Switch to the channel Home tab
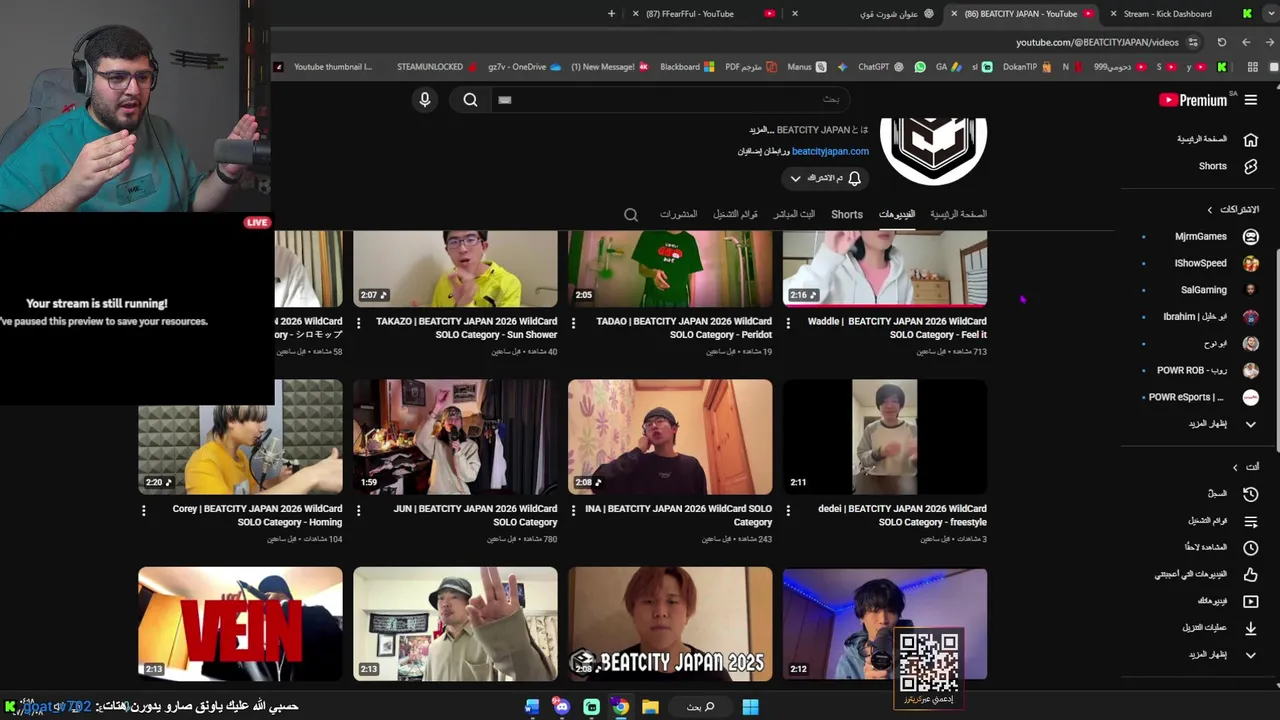 pos(958,214)
